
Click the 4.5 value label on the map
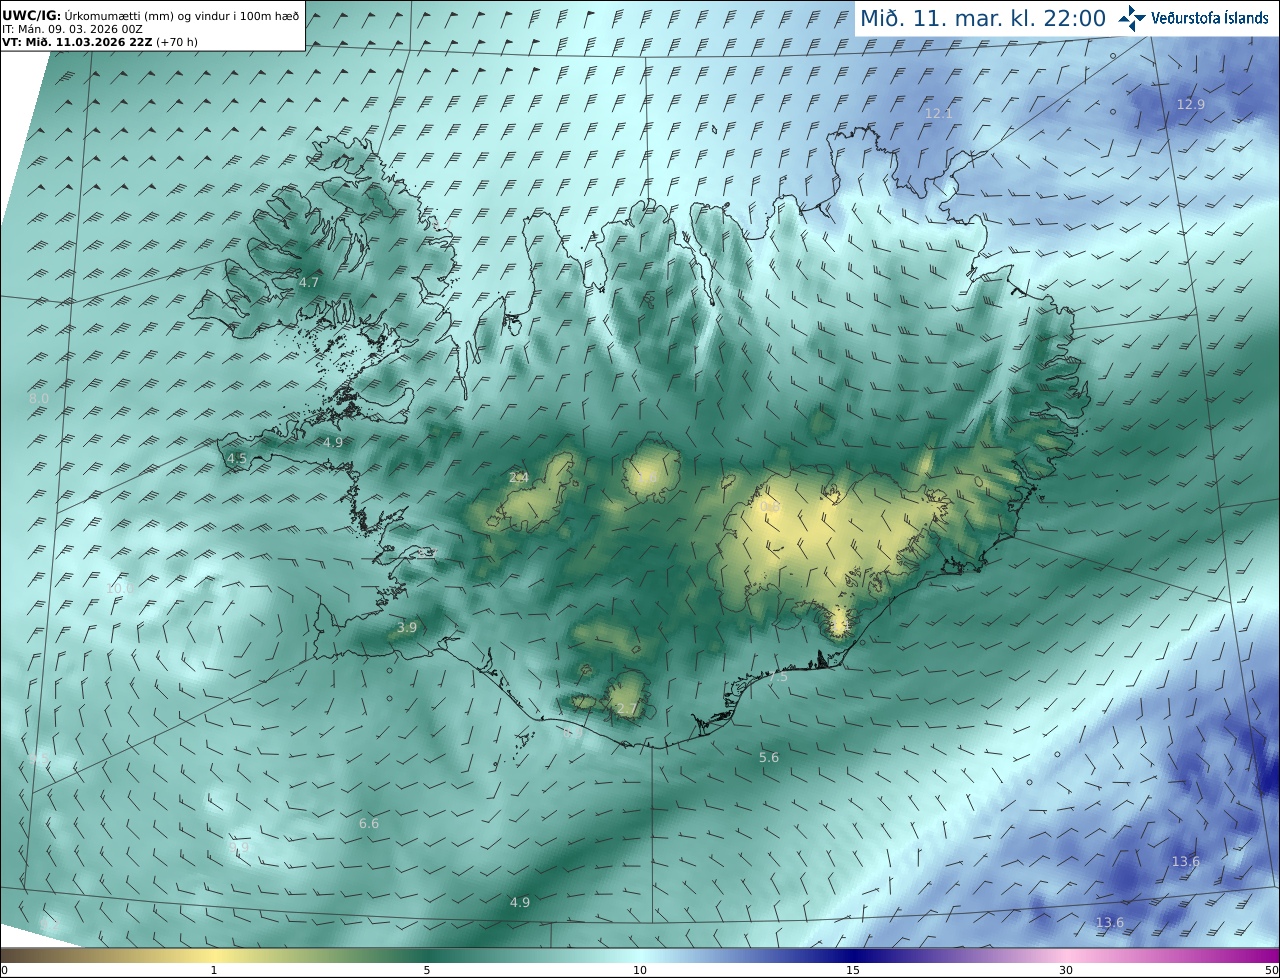pos(237,458)
